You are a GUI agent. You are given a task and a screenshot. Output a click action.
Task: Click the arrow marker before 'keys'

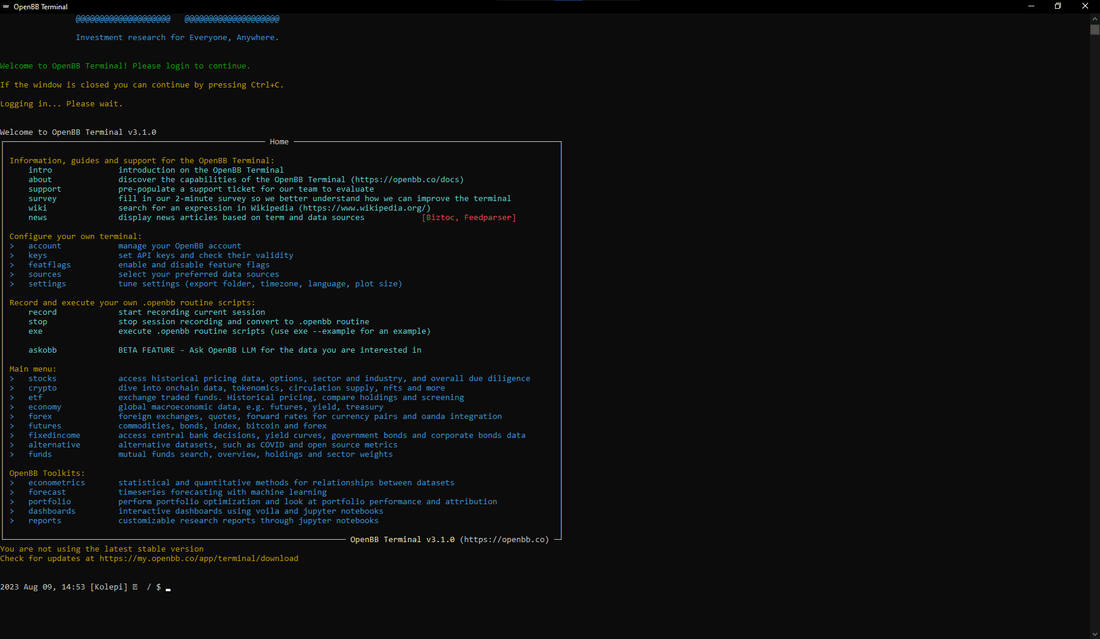pyautogui.click(x=12, y=255)
